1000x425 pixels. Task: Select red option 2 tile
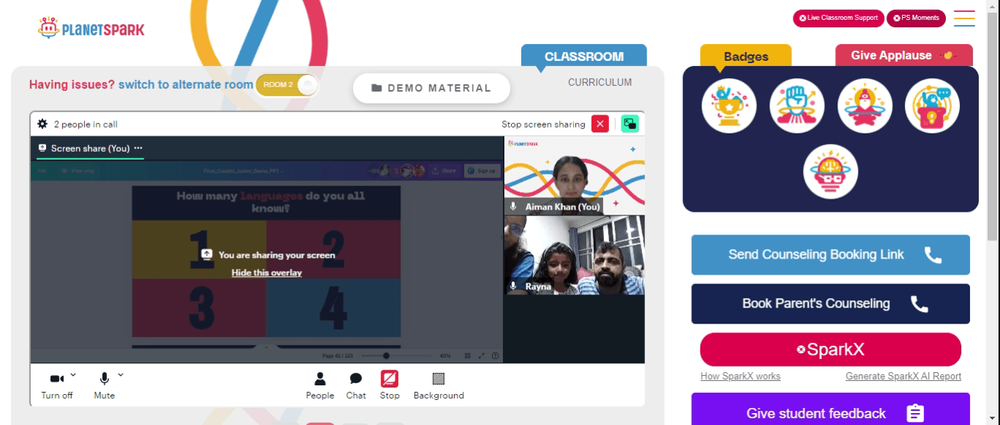334,250
